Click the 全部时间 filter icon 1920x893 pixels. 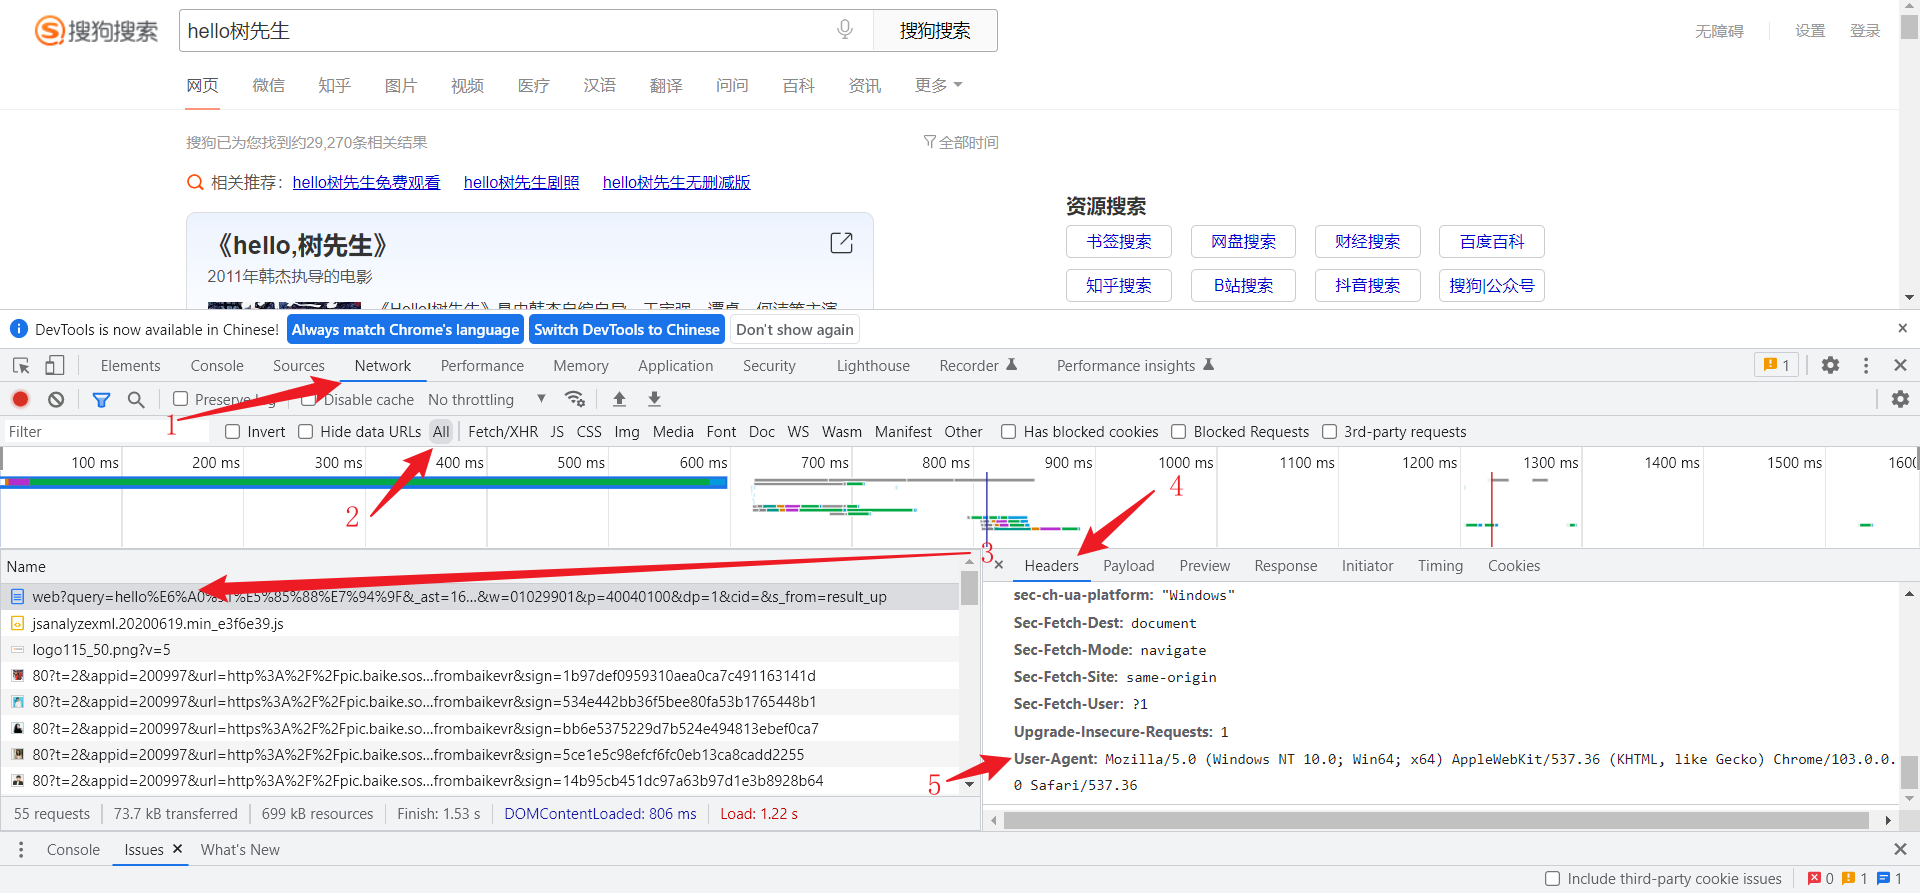(x=929, y=142)
